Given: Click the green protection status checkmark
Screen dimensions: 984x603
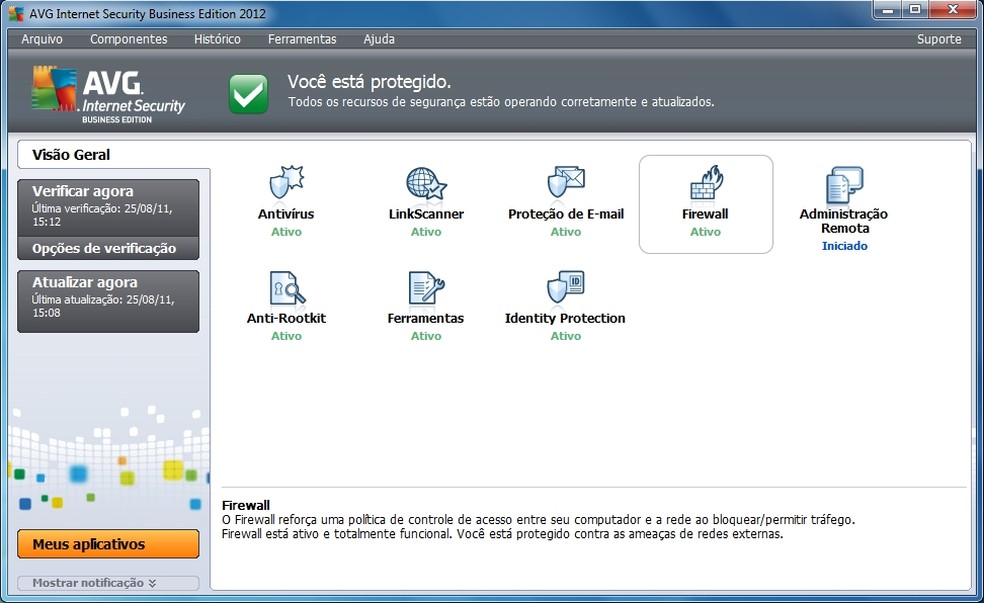Looking at the screenshot, I should point(248,92).
